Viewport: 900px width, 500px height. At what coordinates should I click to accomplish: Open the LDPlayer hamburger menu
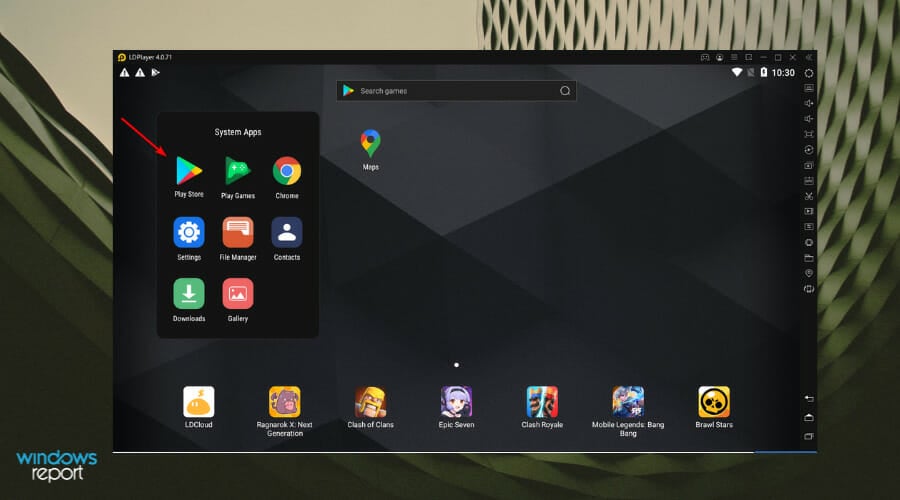pos(734,57)
